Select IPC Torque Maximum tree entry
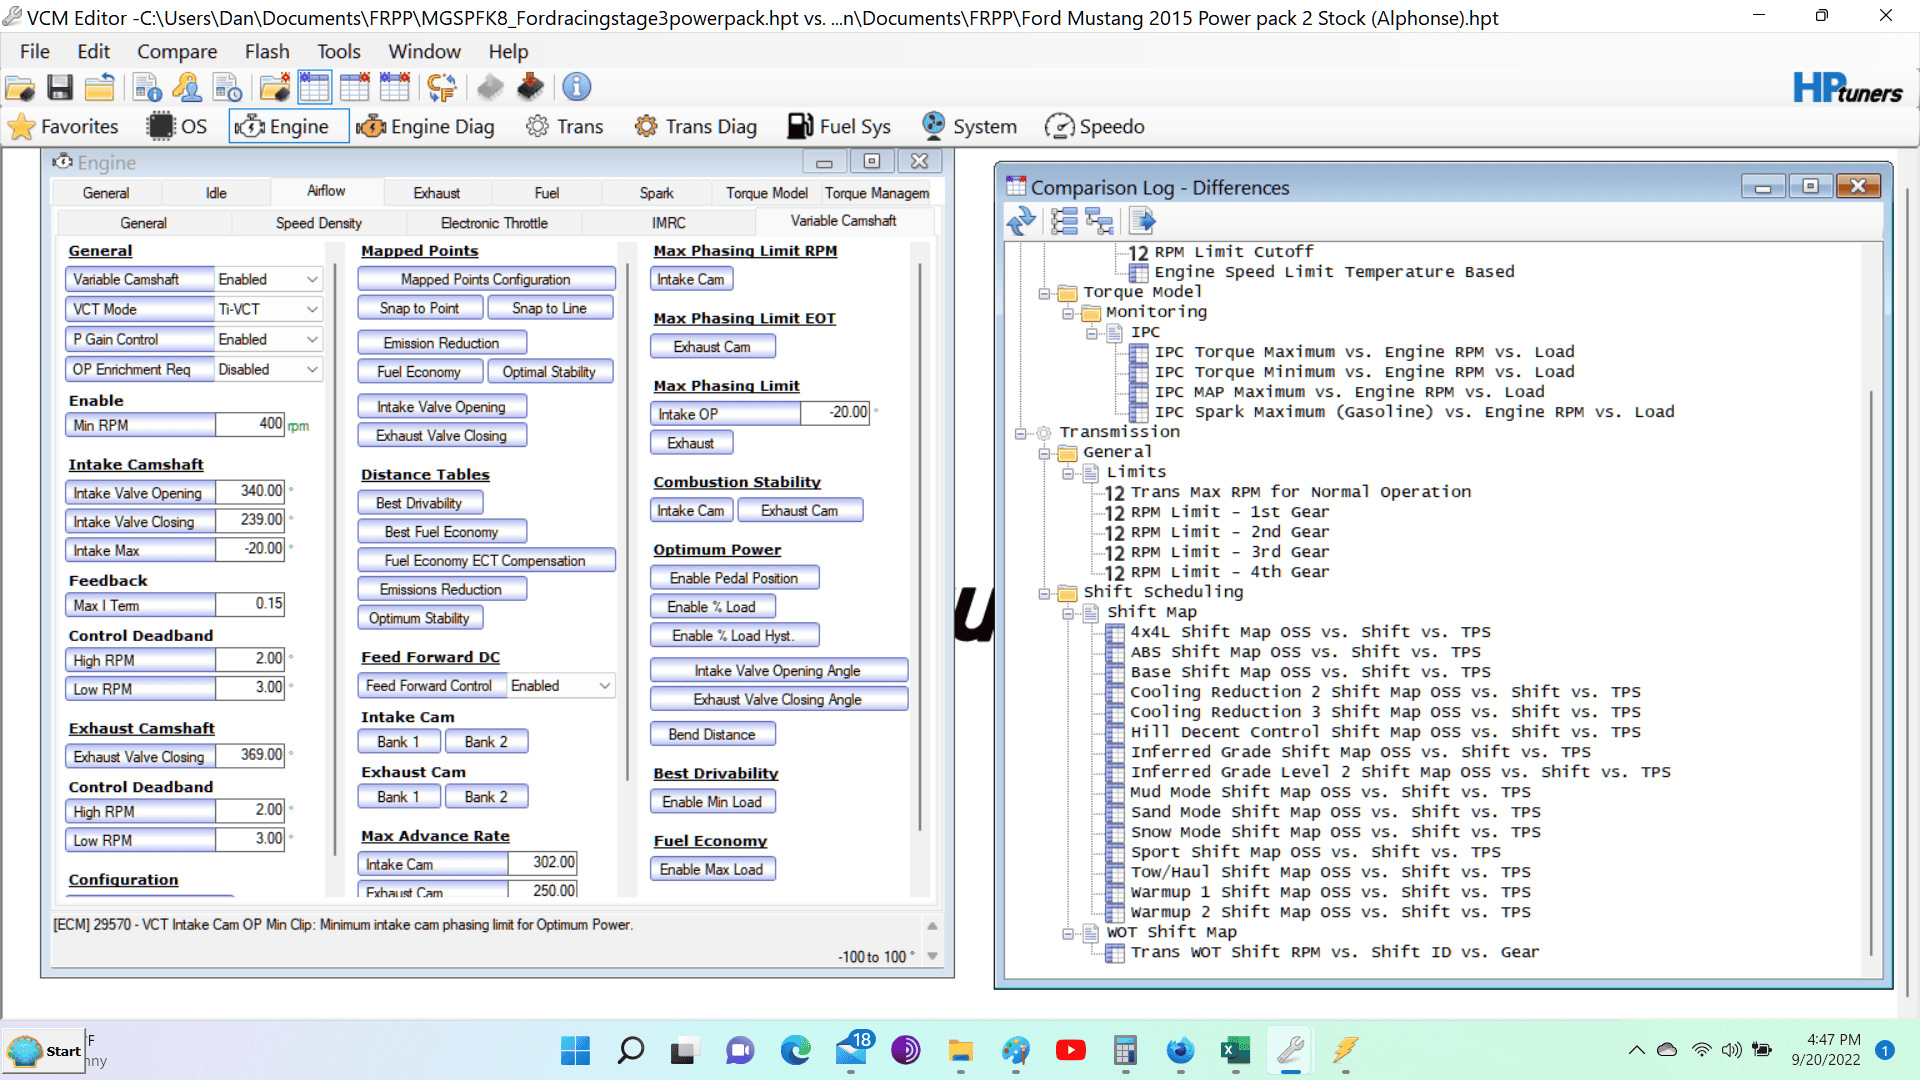The height and width of the screenshot is (1080, 1920). click(1364, 352)
